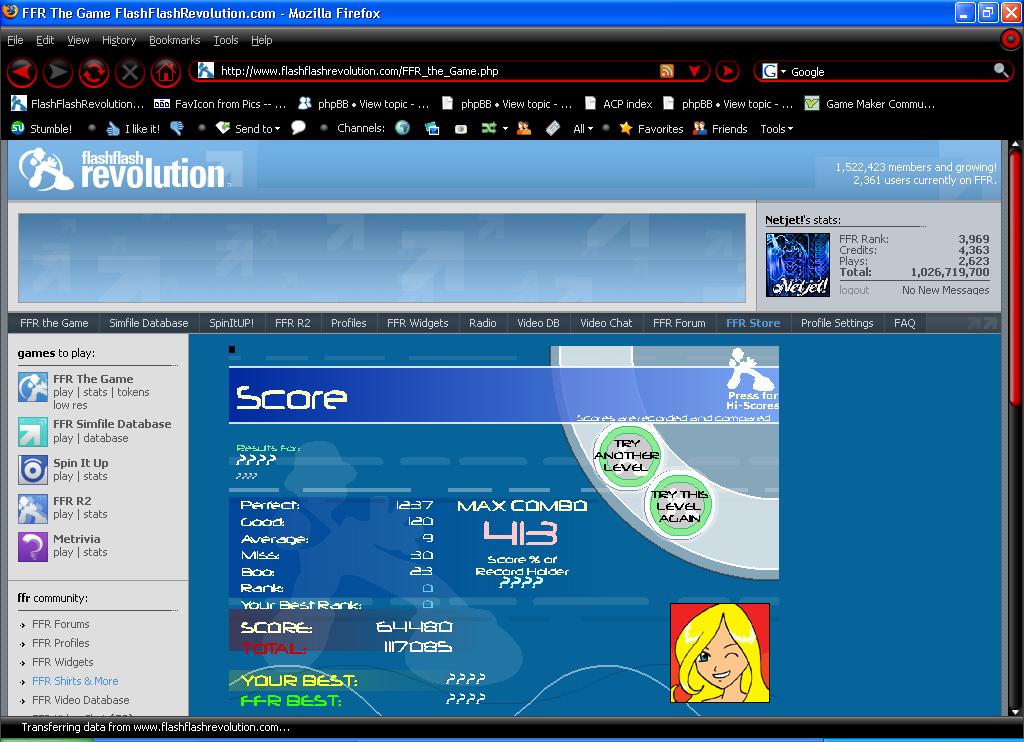
Task: Expand the address bar history dropdown
Action: [695, 71]
